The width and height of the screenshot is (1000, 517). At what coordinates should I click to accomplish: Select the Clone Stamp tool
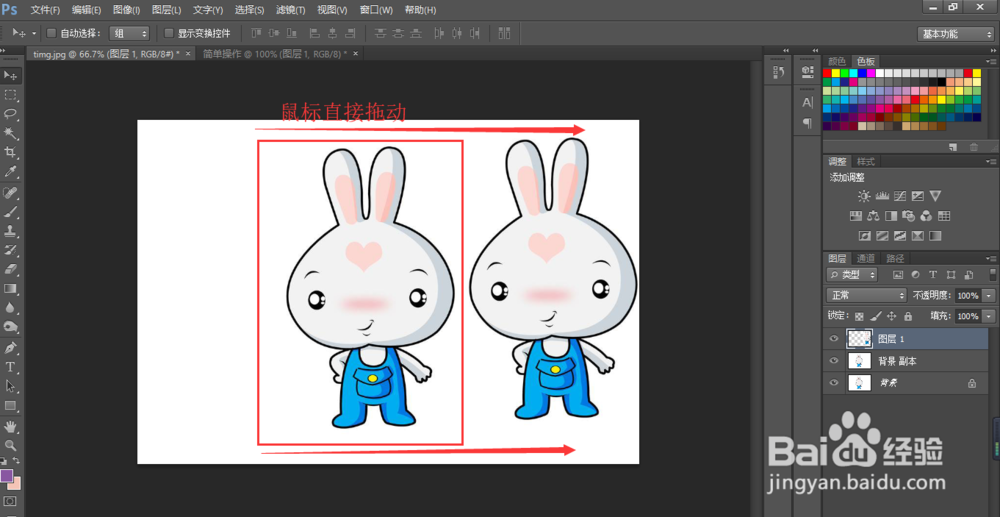pos(10,231)
